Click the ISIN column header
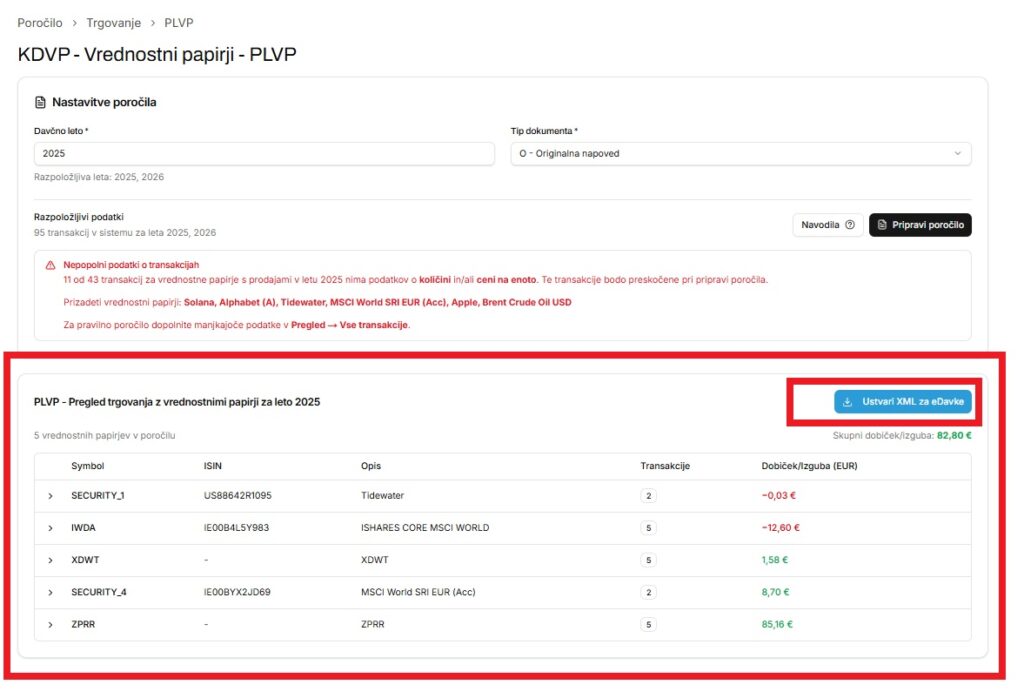 click(x=214, y=466)
